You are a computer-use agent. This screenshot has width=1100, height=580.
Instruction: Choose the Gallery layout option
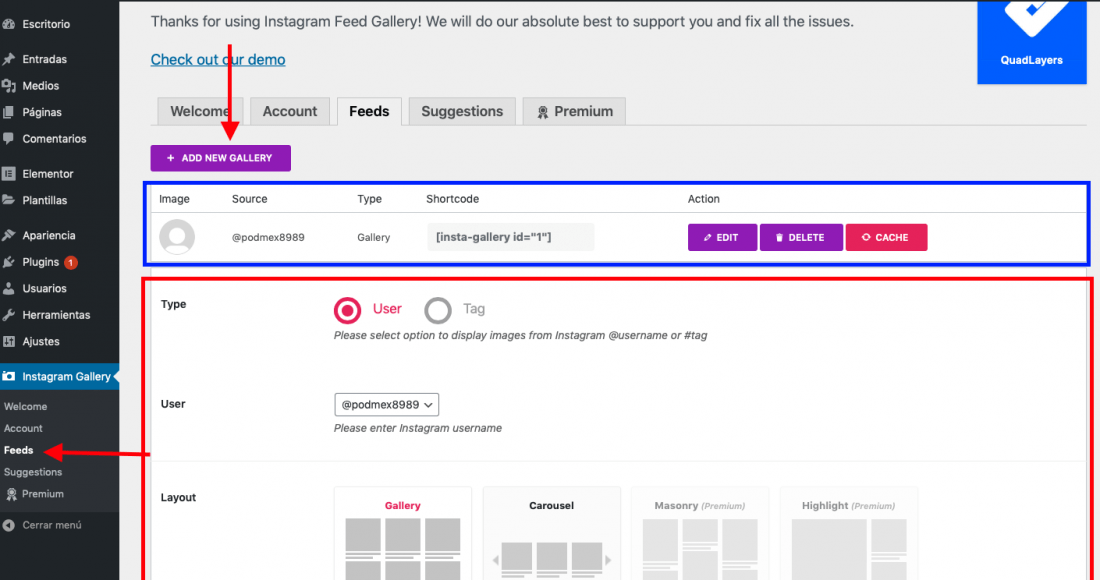click(403, 534)
